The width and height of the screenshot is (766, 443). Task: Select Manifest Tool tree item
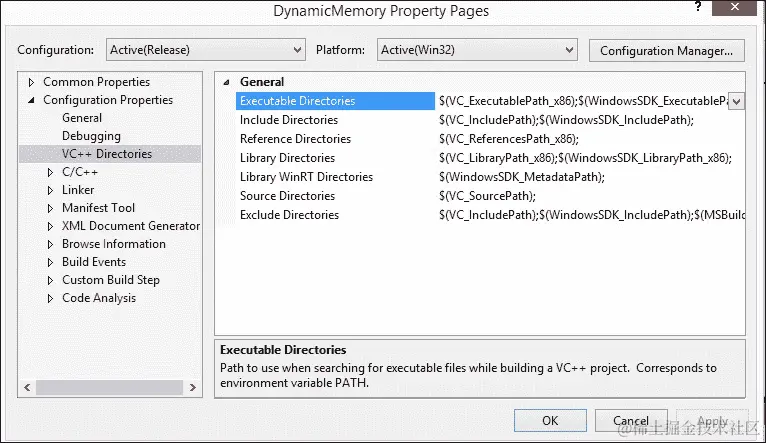(98, 208)
